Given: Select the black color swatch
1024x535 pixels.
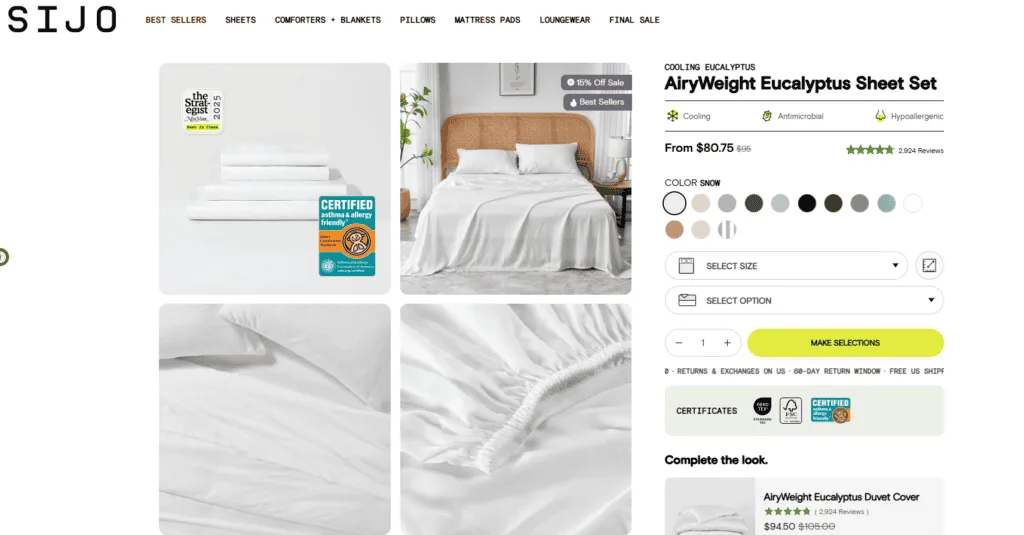Looking at the screenshot, I should point(807,203).
